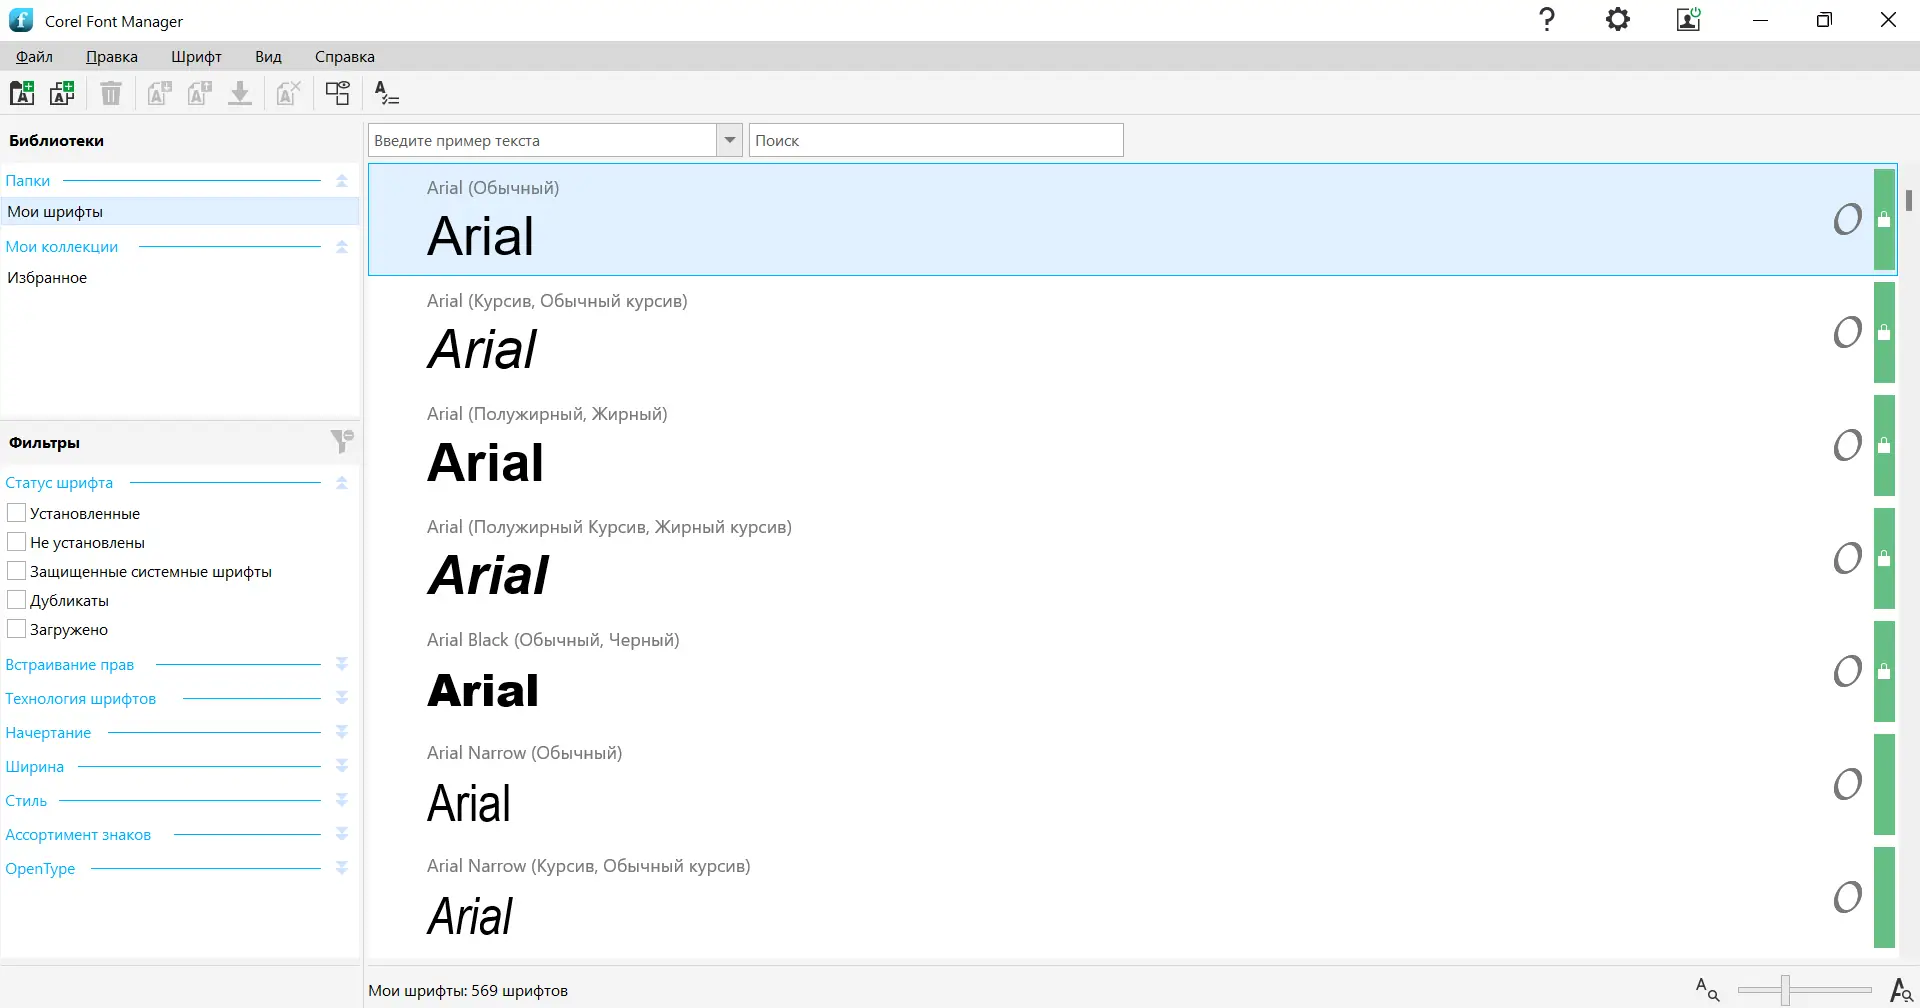Click the Arial Black (Обычный, Черный) label
This screenshot has height=1008, width=1920.
pos(553,640)
